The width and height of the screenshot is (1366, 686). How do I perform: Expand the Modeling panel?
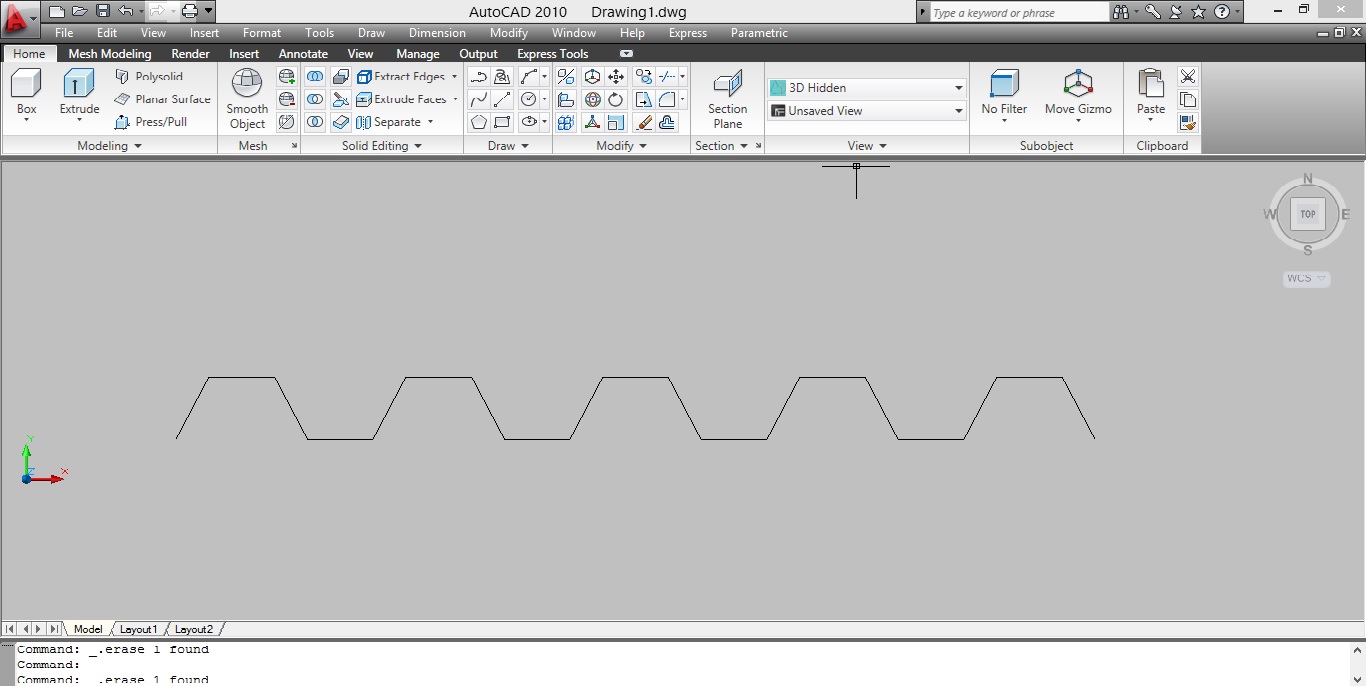point(109,146)
